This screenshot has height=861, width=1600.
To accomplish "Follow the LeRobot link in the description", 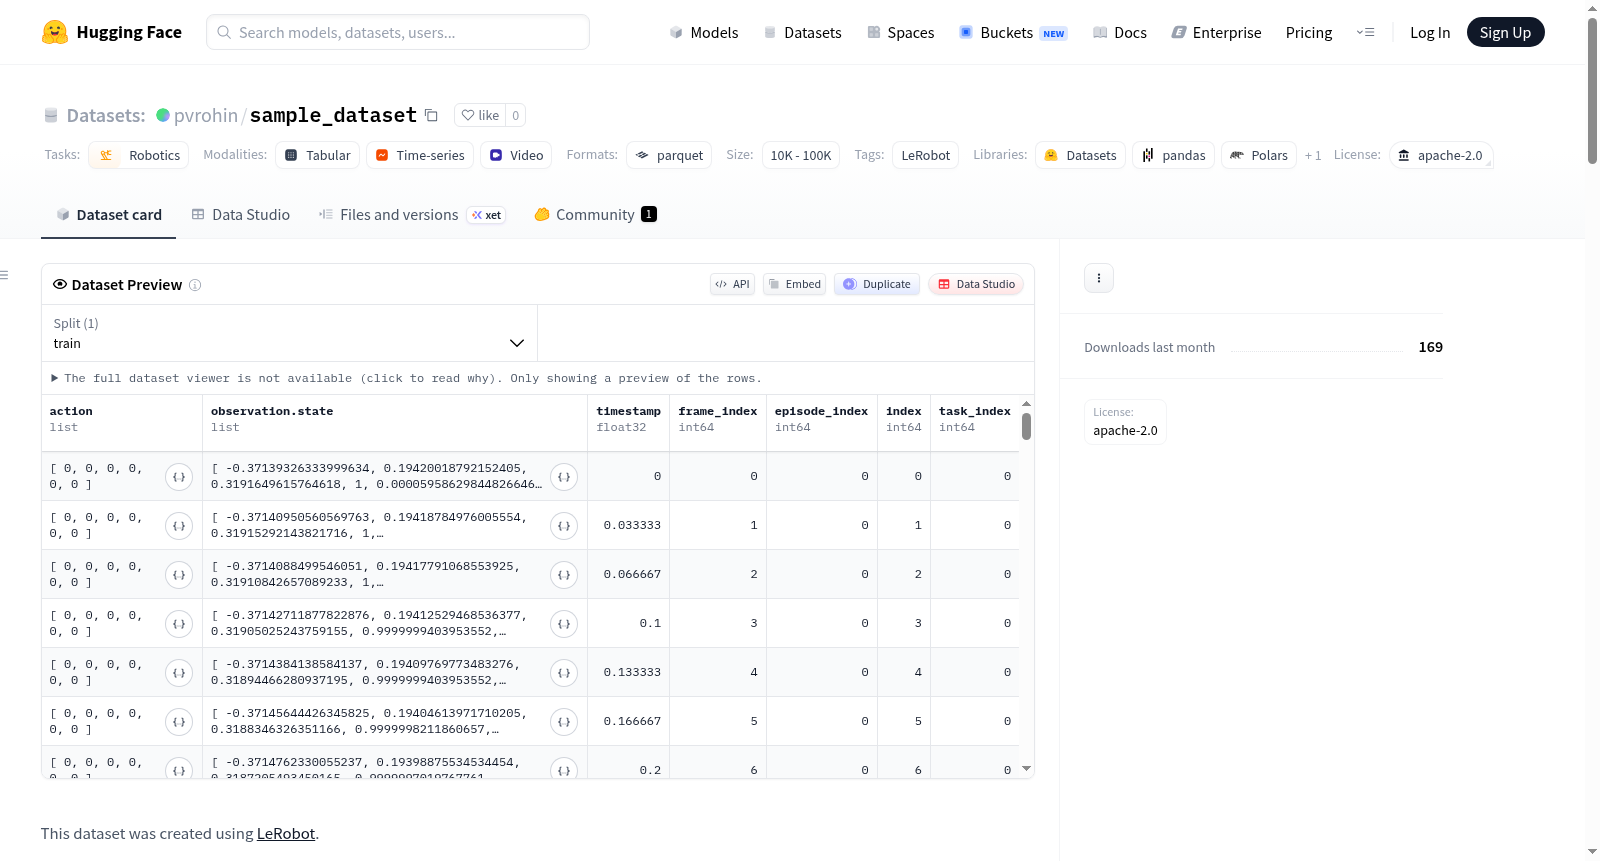I will [286, 834].
